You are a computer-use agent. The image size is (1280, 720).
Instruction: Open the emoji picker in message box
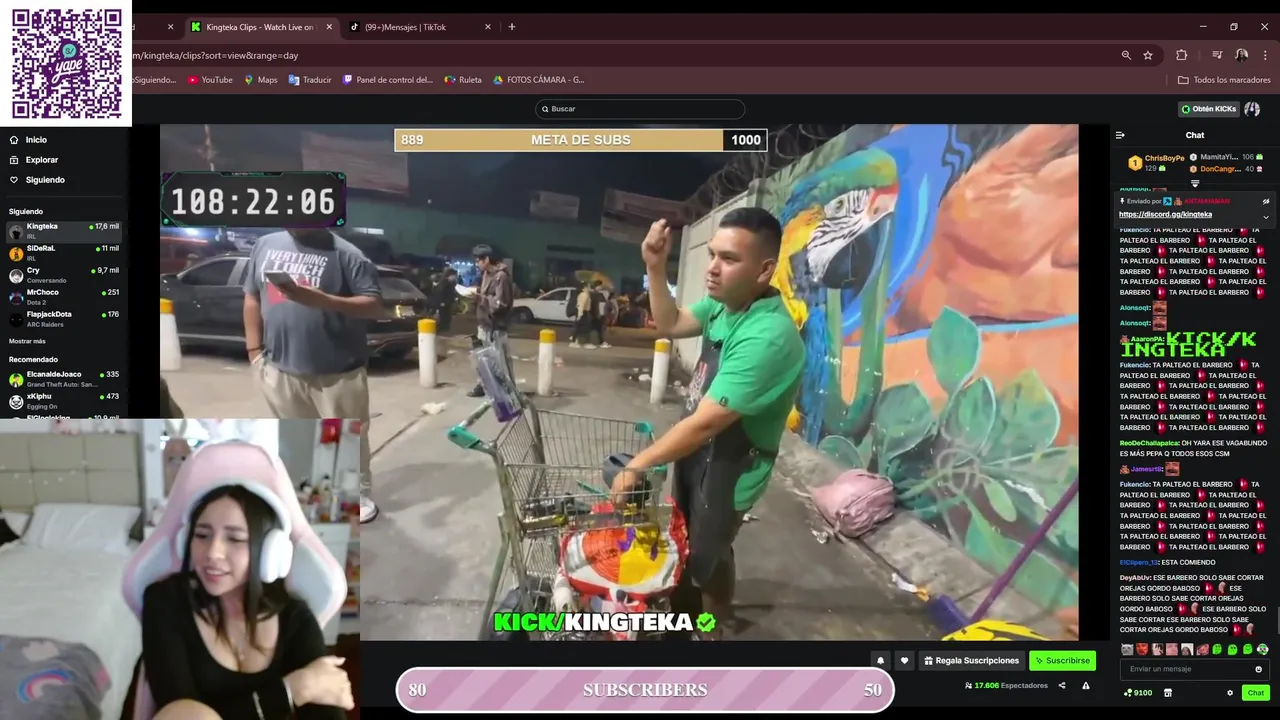1258,669
